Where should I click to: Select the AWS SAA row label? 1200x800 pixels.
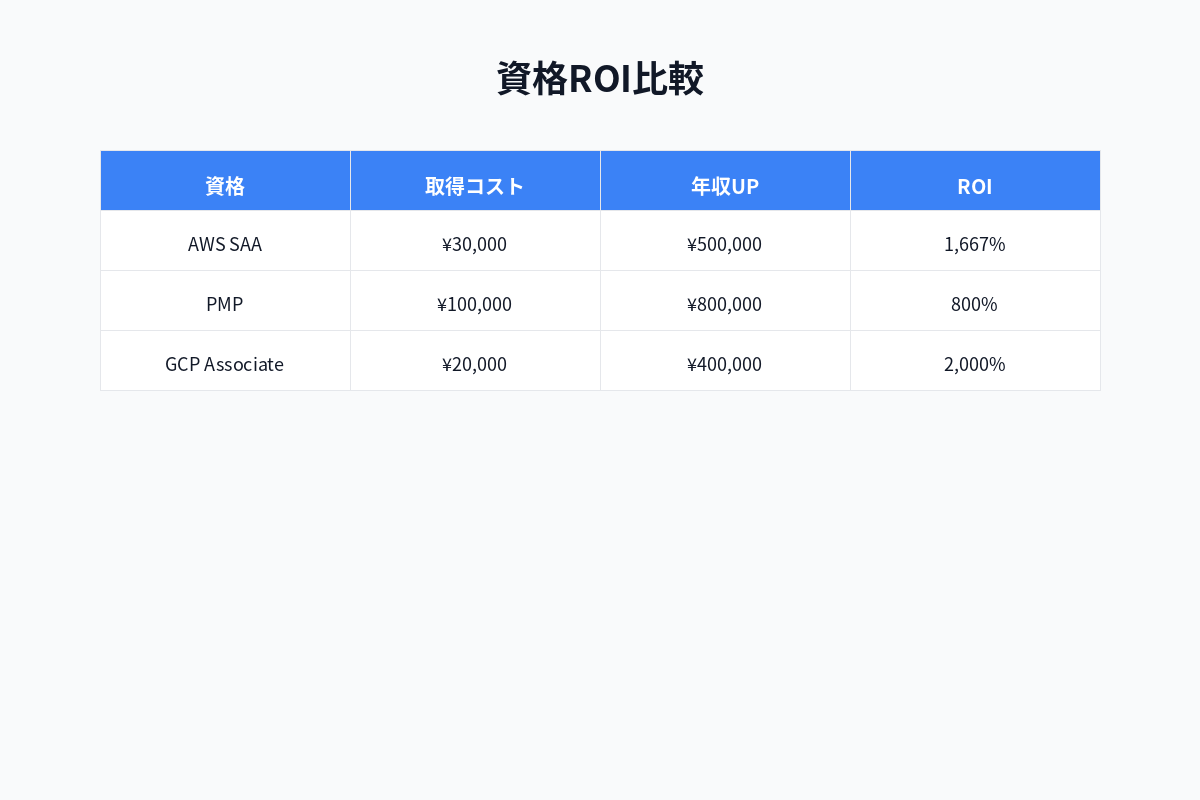point(225,243)
